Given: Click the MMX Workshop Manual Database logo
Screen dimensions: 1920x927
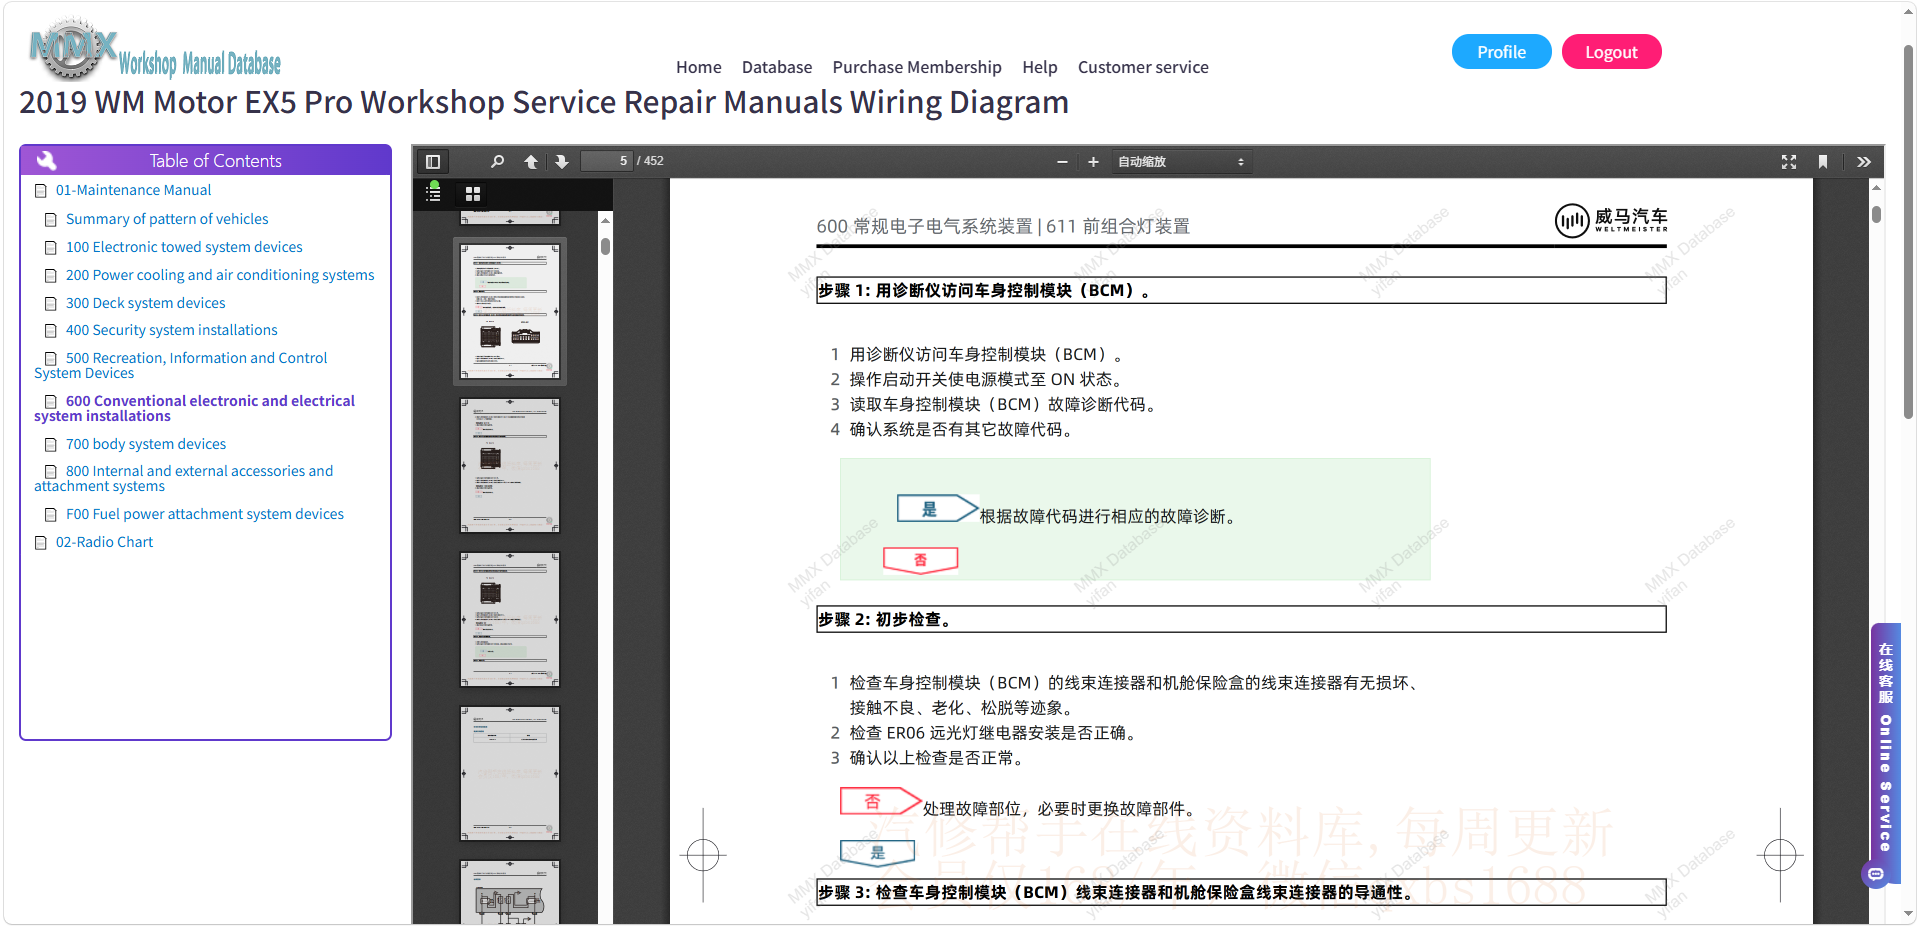Looking at the screenshot, I should [155, 50].
